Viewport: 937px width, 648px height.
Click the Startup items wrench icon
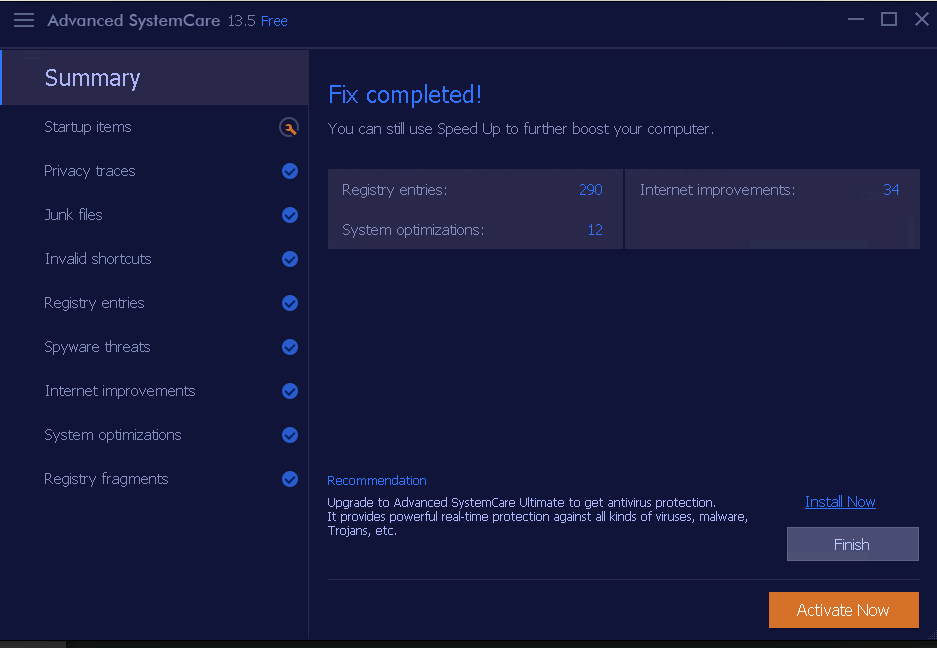pyautogui.click(x=289, y=127)
